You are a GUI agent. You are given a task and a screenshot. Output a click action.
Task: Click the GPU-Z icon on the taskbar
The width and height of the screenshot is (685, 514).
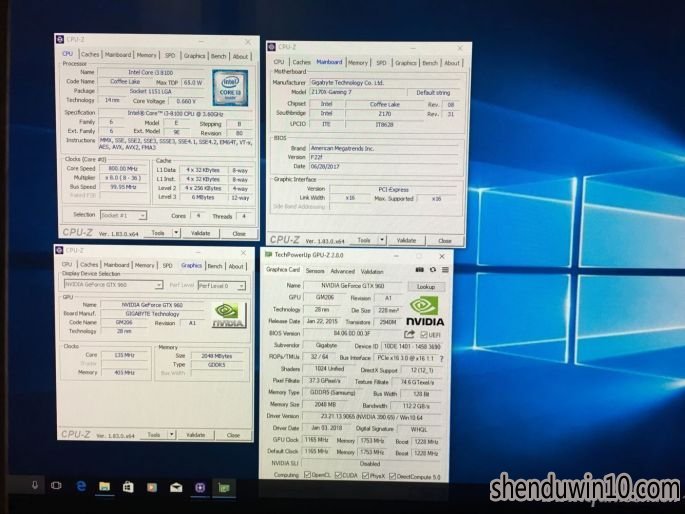[224, 488]
